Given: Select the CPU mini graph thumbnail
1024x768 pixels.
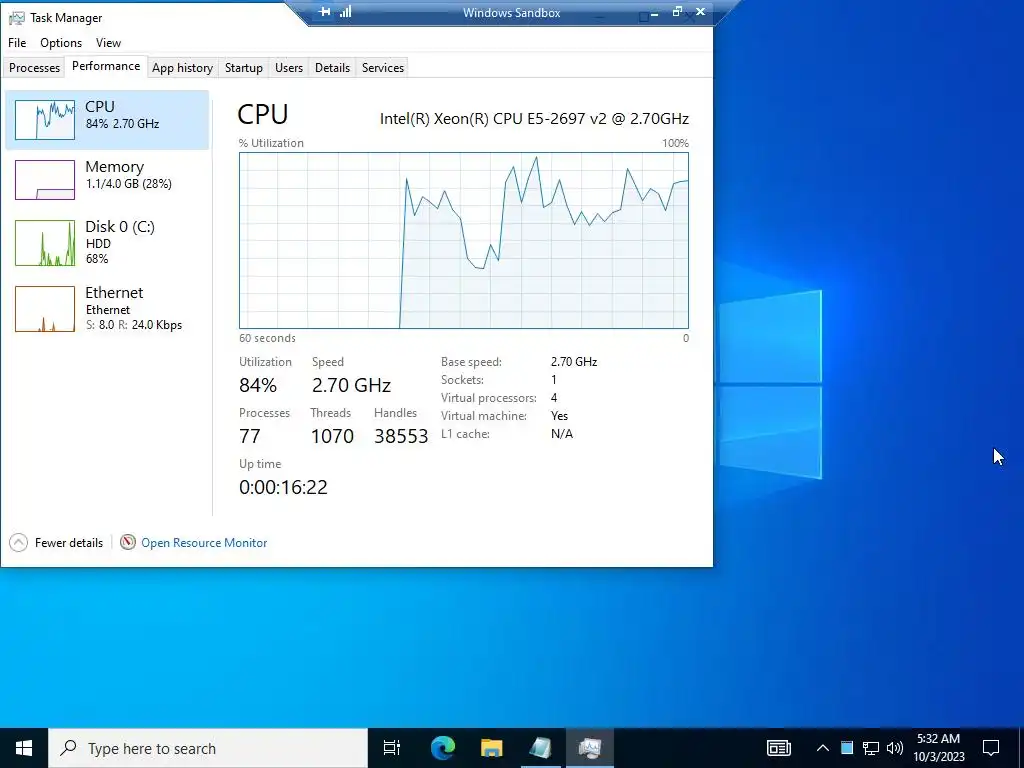Looking at the screenshot, I should [44, 120].
